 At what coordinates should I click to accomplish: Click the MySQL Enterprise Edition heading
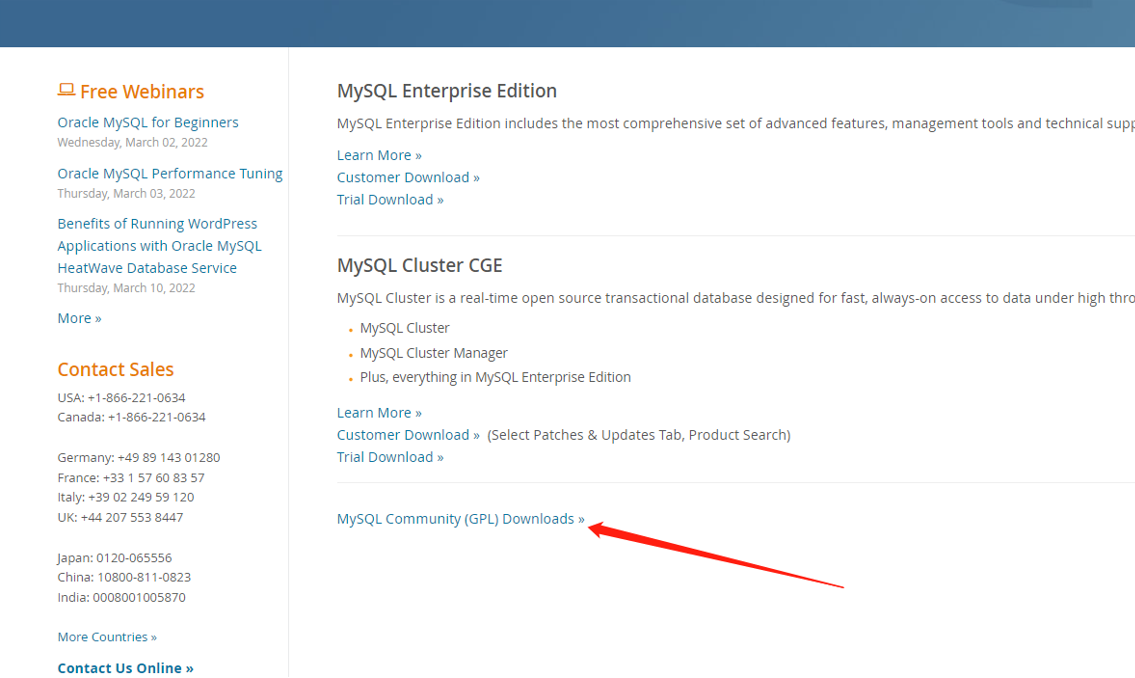pyautogui.click(x=447, y=91)
